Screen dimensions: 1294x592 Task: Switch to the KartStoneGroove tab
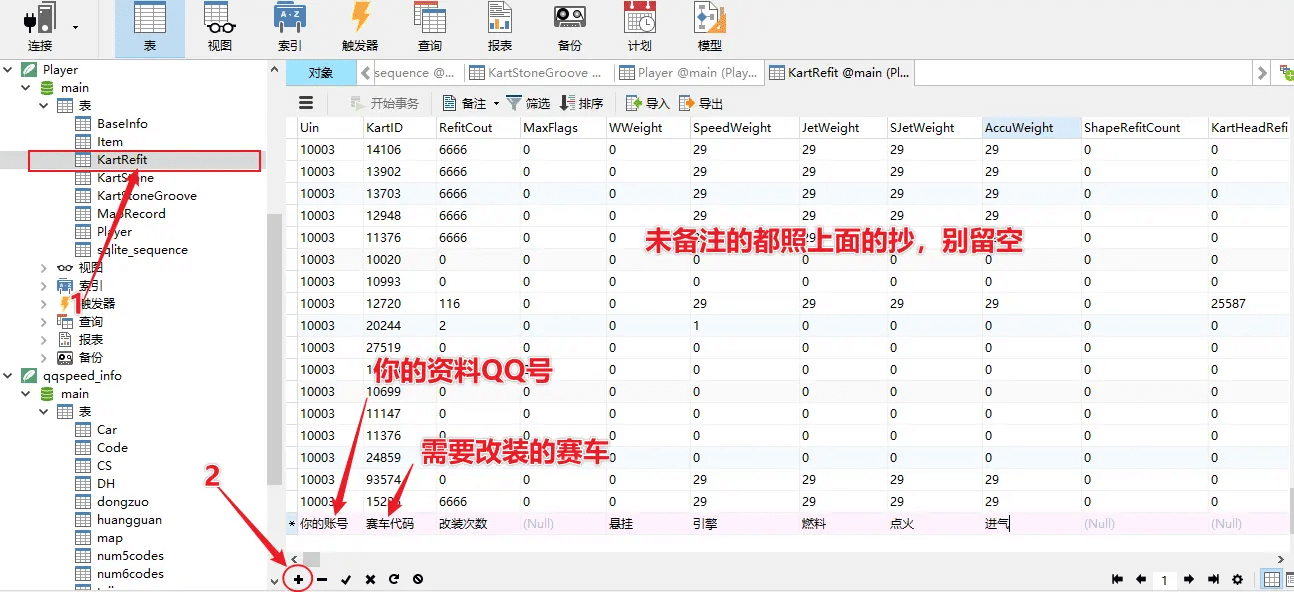pyautogui.click(x=538, y=73)
